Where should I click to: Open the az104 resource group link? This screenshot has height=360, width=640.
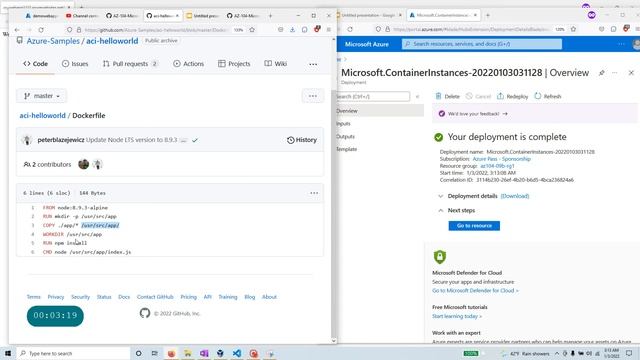coord(497,166)
